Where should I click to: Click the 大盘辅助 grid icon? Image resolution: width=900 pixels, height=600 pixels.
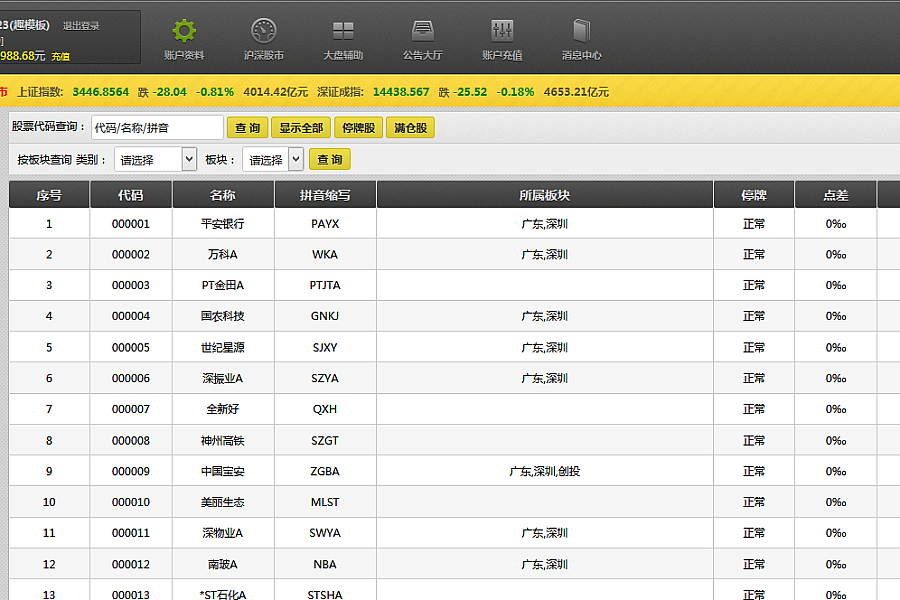tap(343, 31)
